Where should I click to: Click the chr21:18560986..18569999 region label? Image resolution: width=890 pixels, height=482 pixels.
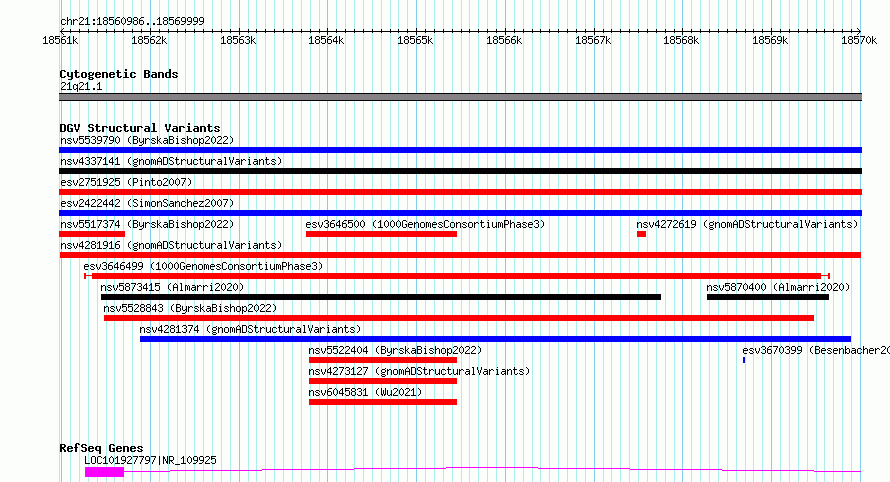click(132, 21)
